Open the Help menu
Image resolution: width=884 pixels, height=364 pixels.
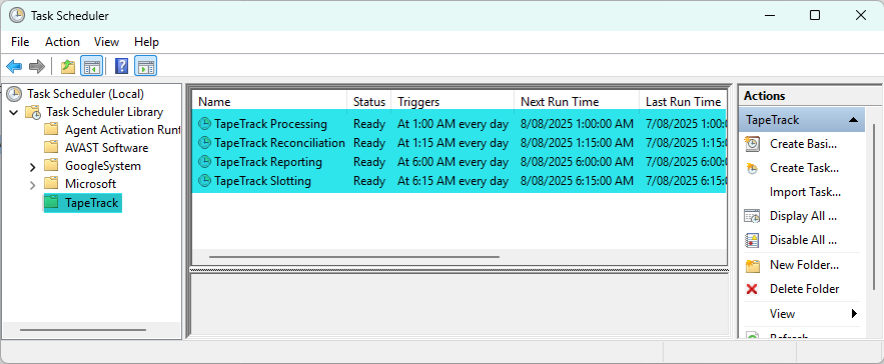click(146, 42)
